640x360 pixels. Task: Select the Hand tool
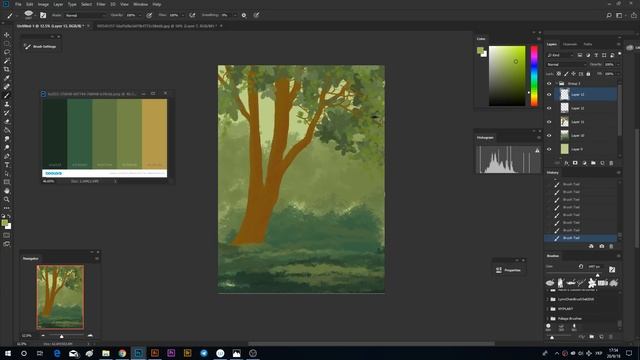pyautogui.click(x=7, y=191)
